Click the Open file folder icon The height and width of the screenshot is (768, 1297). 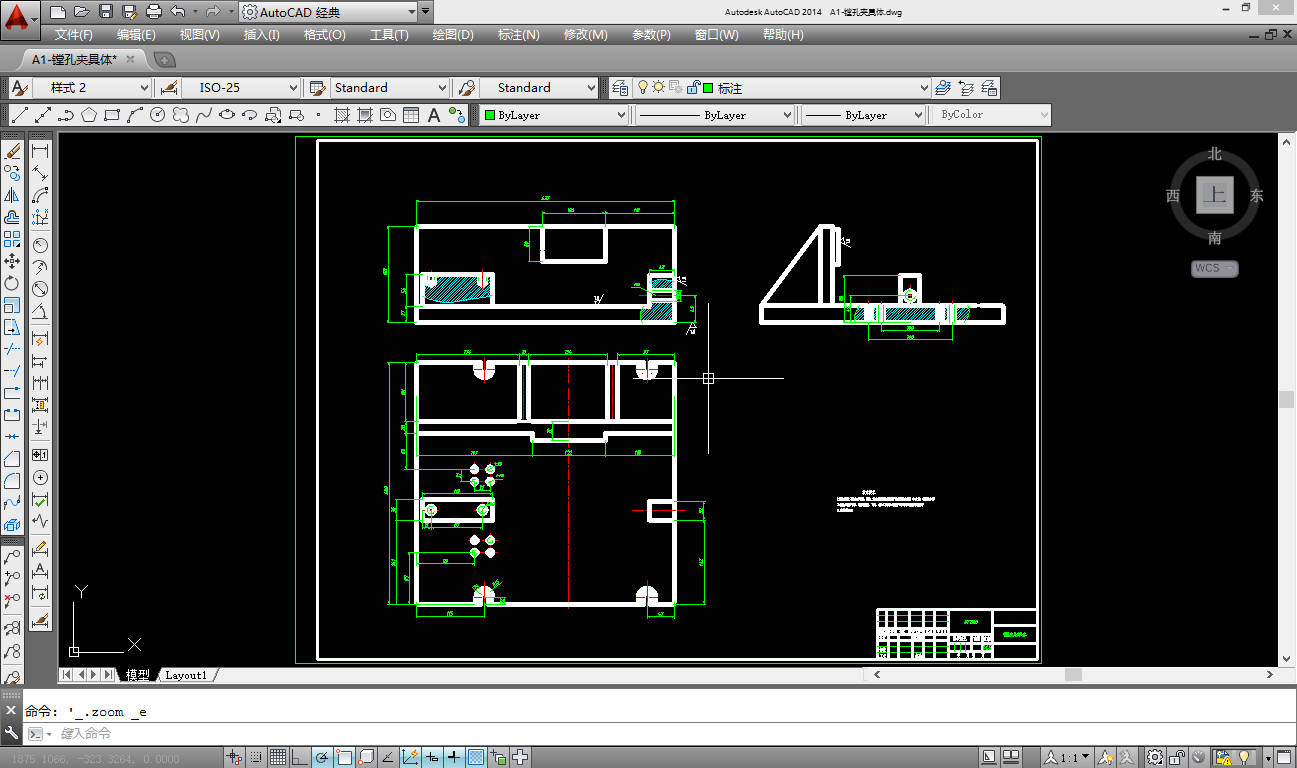pyautogui.click(x=81, y=12)
